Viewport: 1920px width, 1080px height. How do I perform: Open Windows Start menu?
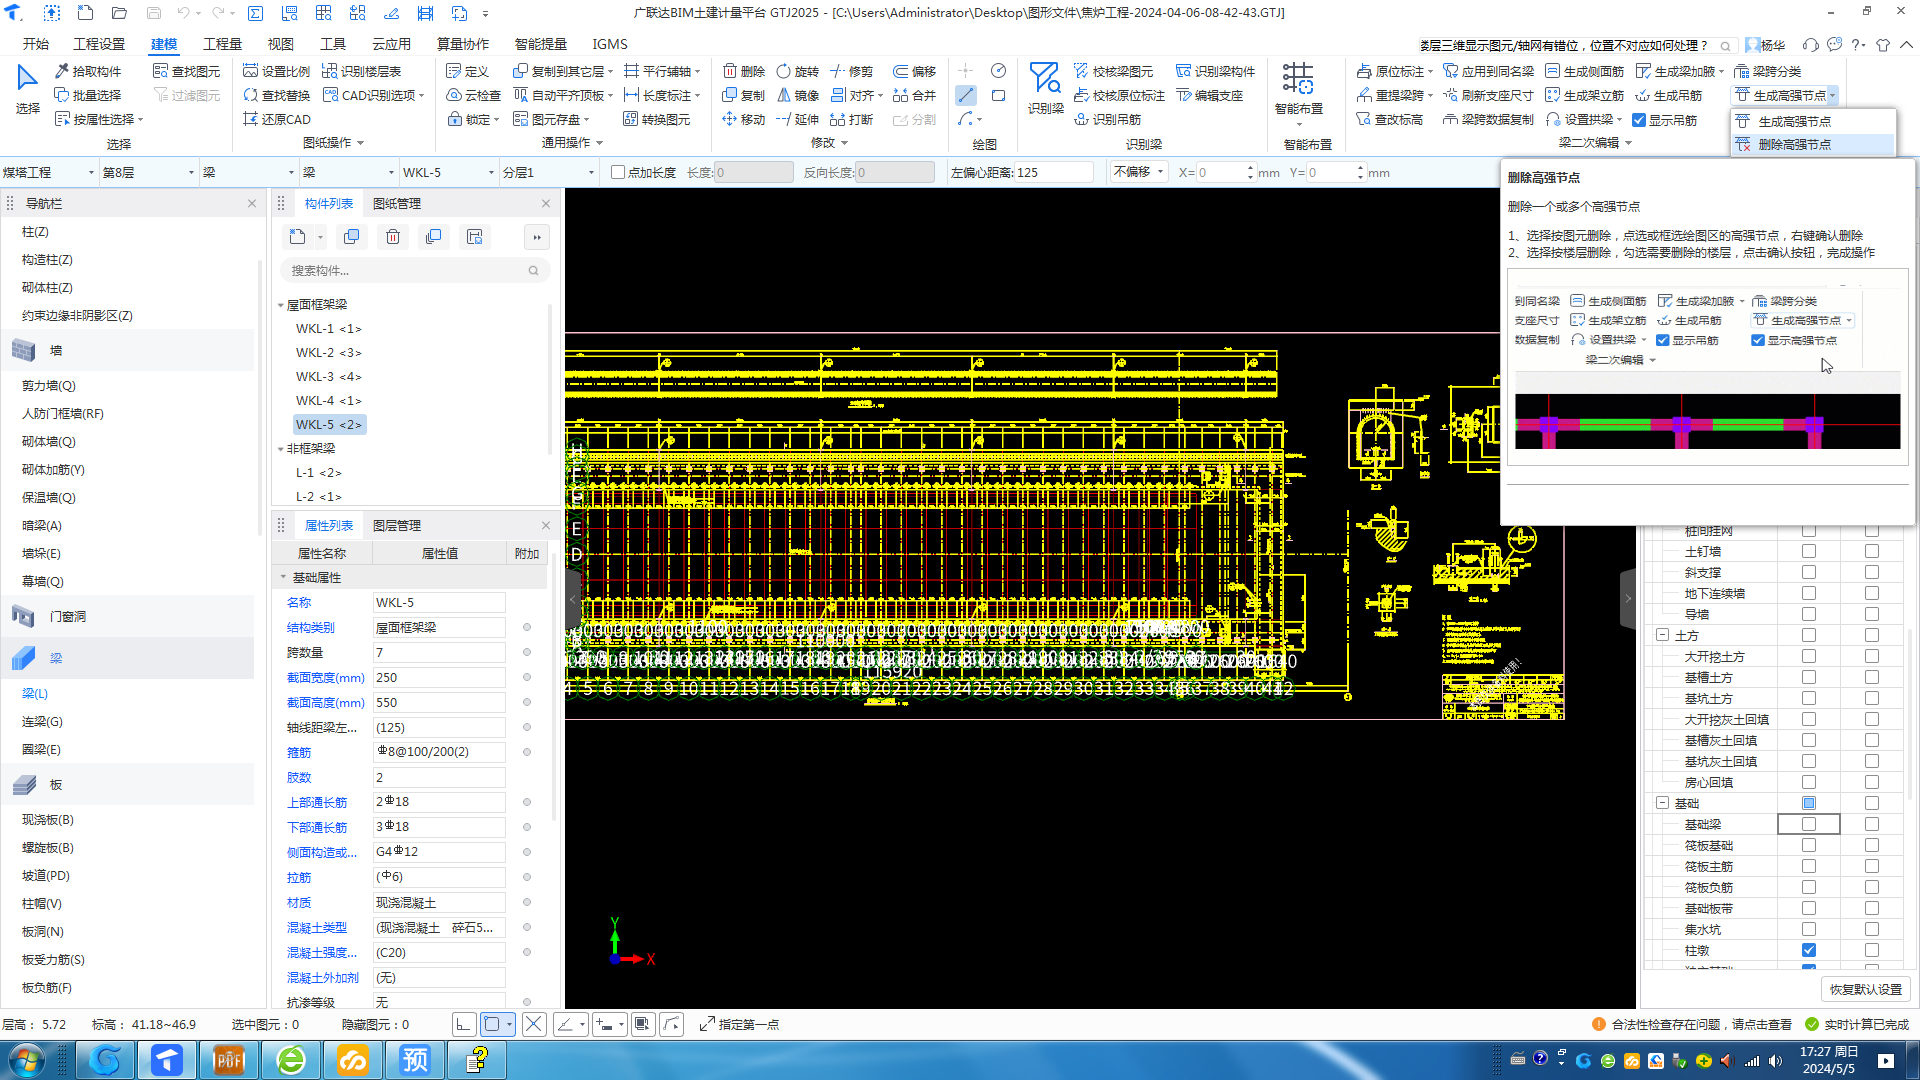point(27,1059)
